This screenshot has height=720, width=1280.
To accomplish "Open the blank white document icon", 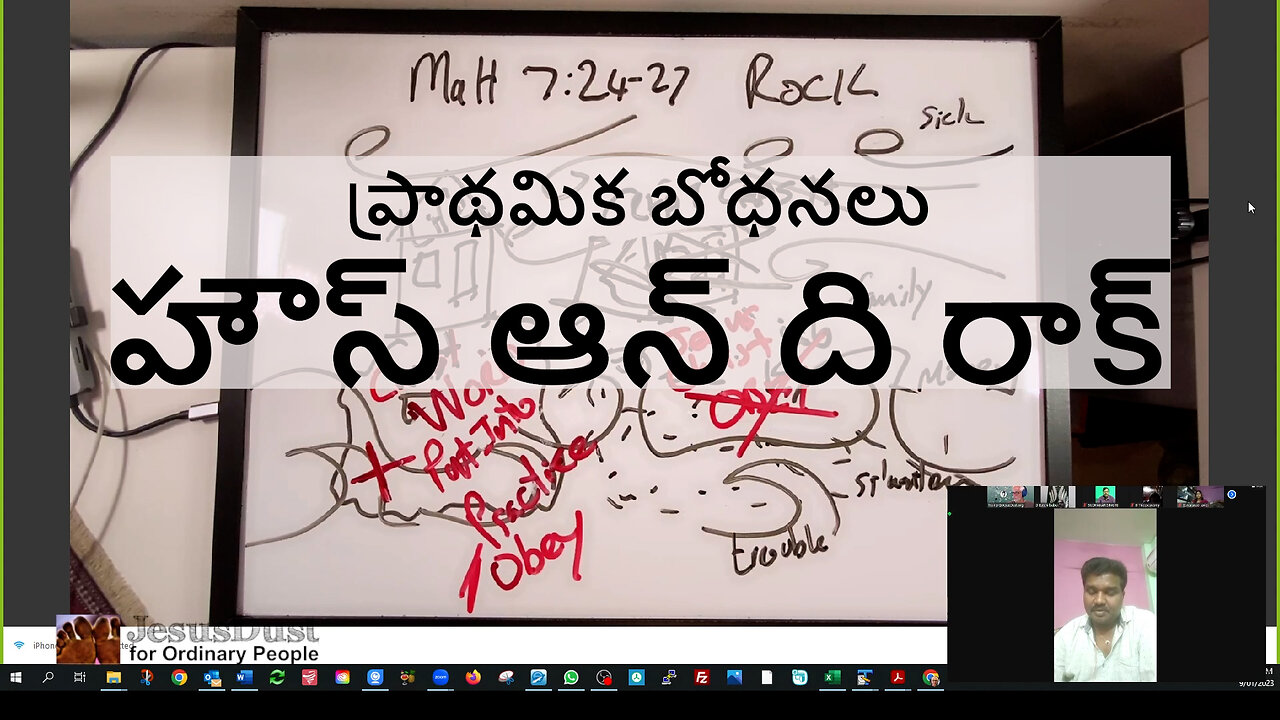I will coord(767,677).
